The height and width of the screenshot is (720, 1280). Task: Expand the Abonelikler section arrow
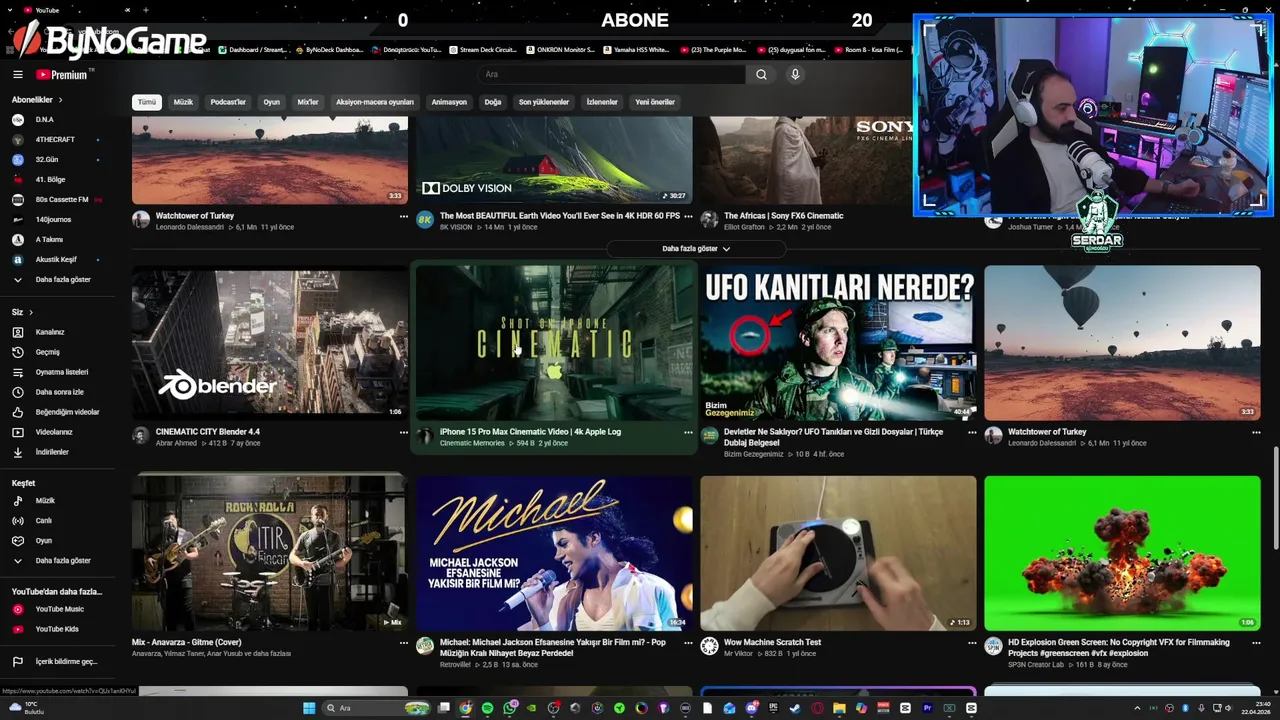[60, 100]
